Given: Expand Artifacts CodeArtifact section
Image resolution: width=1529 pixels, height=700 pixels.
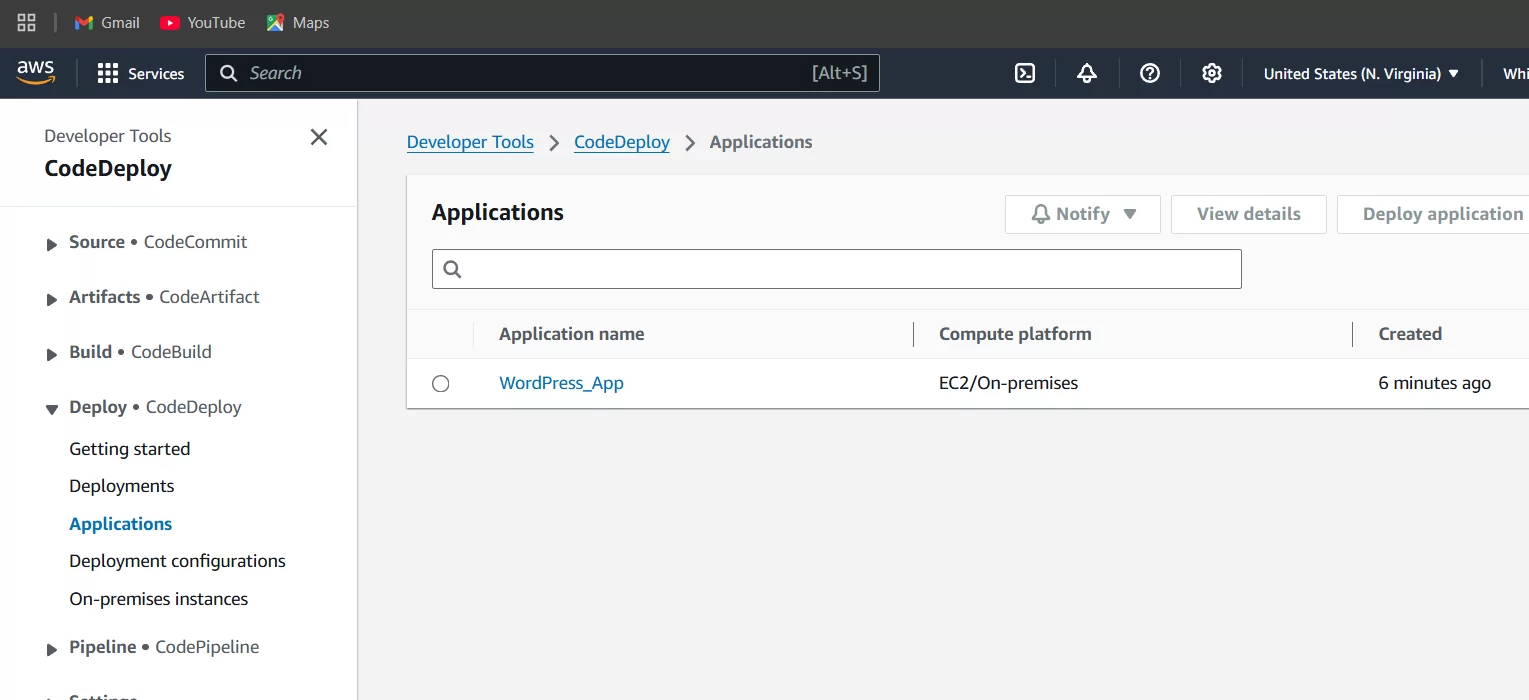Looking at the screenshot, I should [52, 299].
